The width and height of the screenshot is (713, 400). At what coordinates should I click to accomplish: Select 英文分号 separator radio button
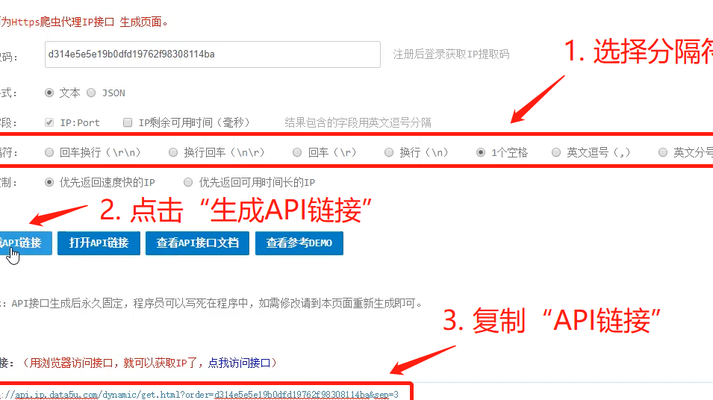663,153
